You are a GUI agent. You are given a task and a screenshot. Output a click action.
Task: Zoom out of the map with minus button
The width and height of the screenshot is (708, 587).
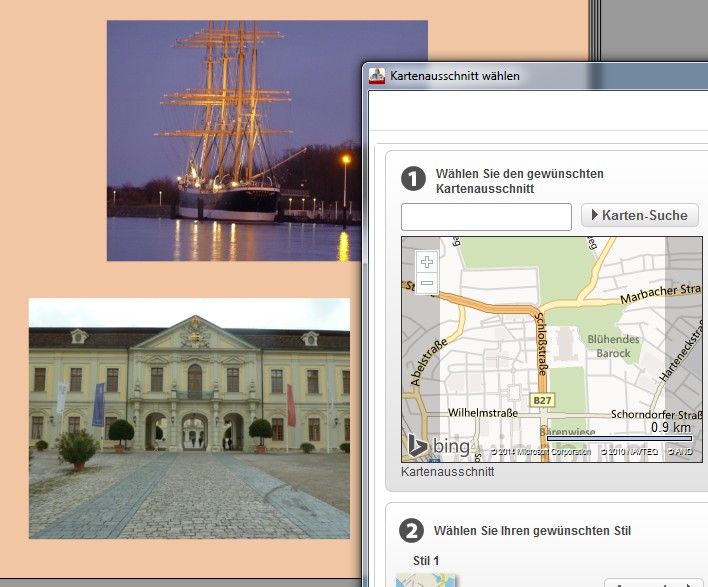tap(427, 283)
